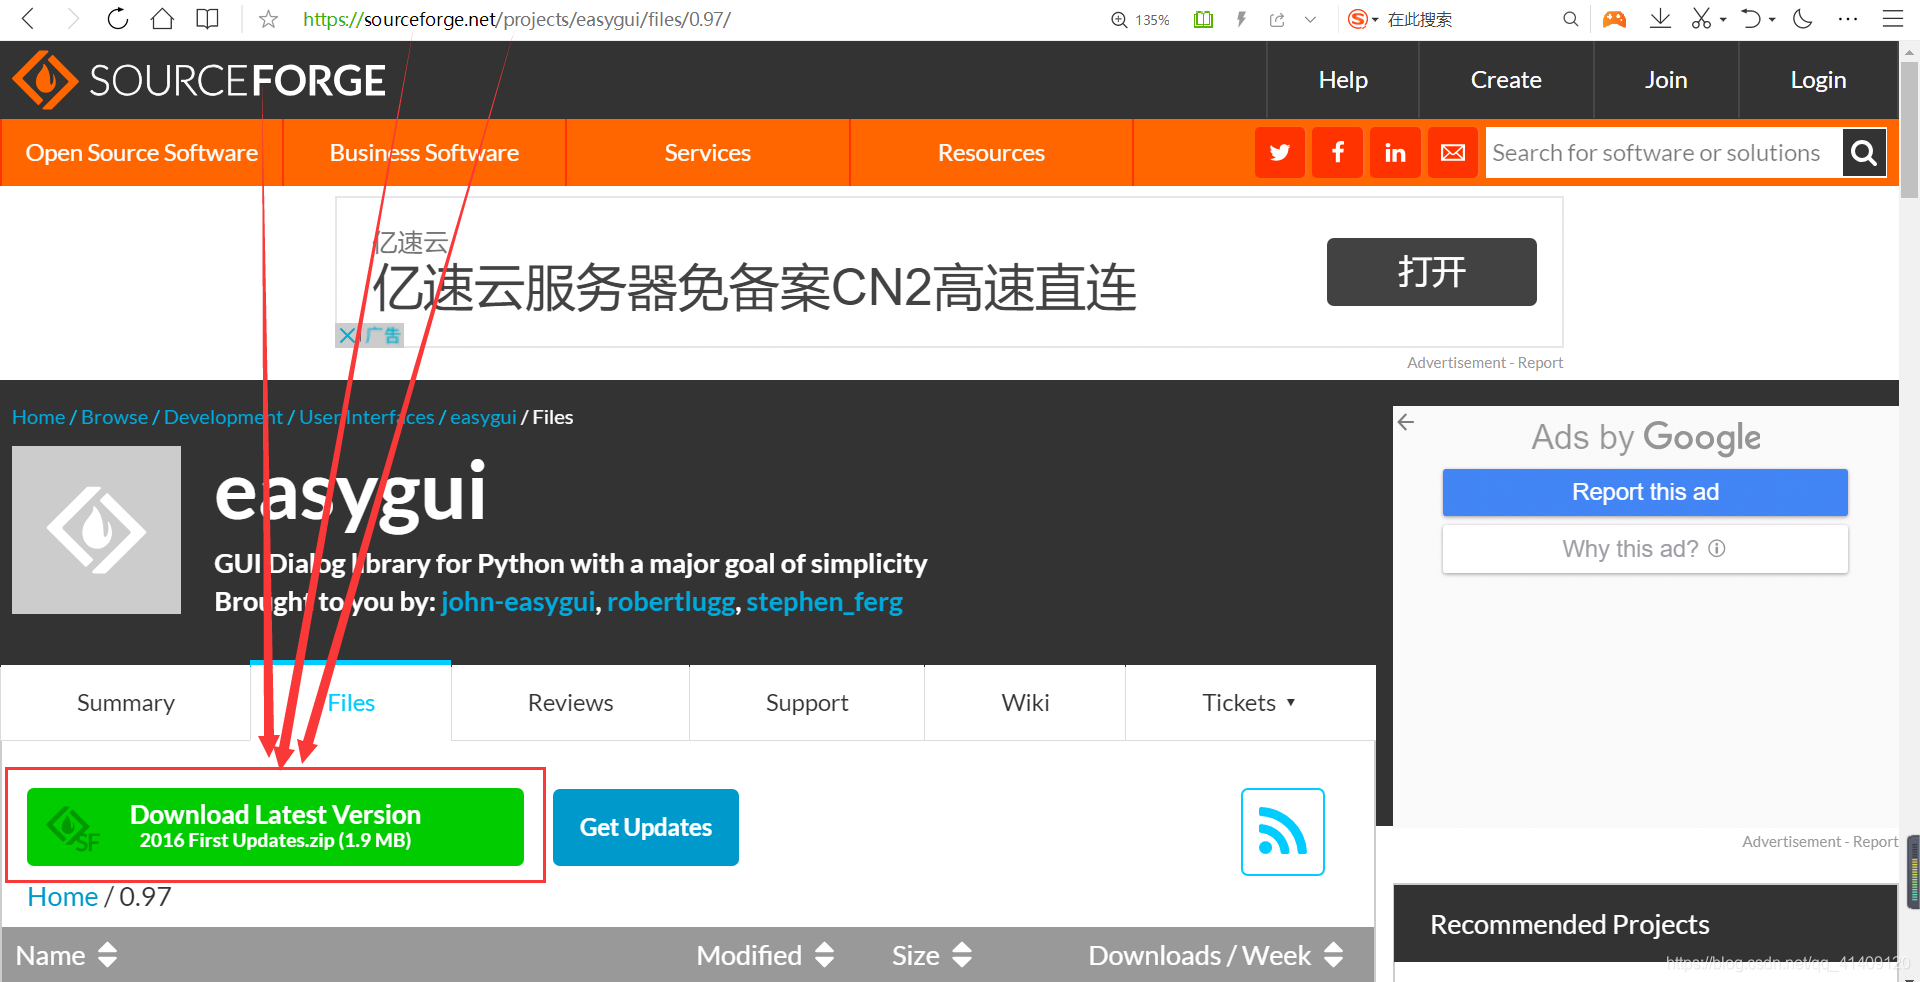
Task: Click the green reader book icon in address bar
Action: (x=1203, y=19)
